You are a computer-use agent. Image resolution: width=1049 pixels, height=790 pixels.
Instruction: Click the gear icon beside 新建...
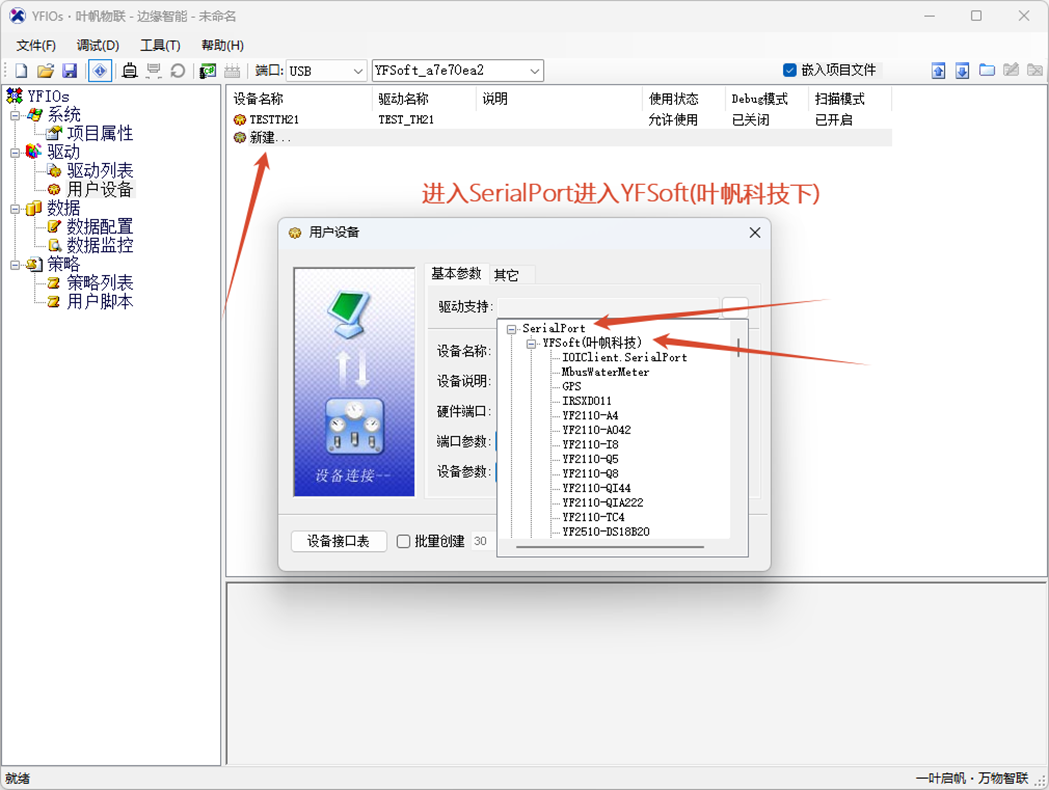pos(240,138)
